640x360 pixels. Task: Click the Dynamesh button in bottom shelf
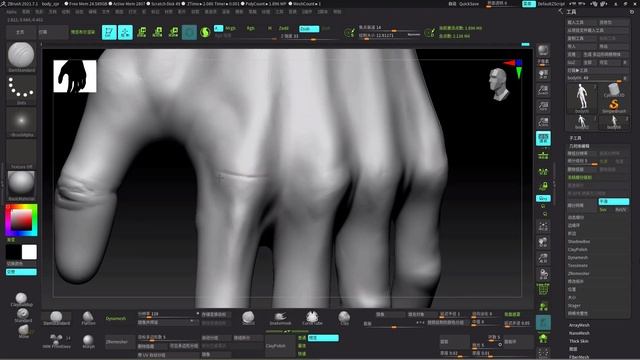click(116, 318)
